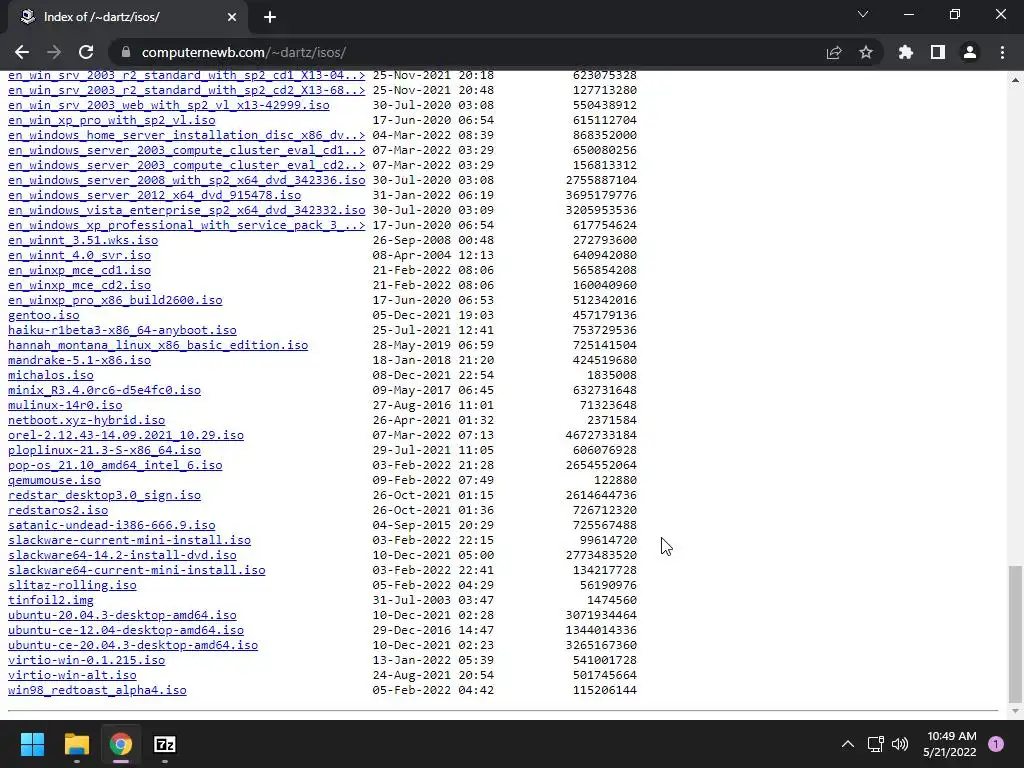The height and width of the screenshot is (768, 1024).
Task: Show hidden system tray icons
Action: [848, 744]
